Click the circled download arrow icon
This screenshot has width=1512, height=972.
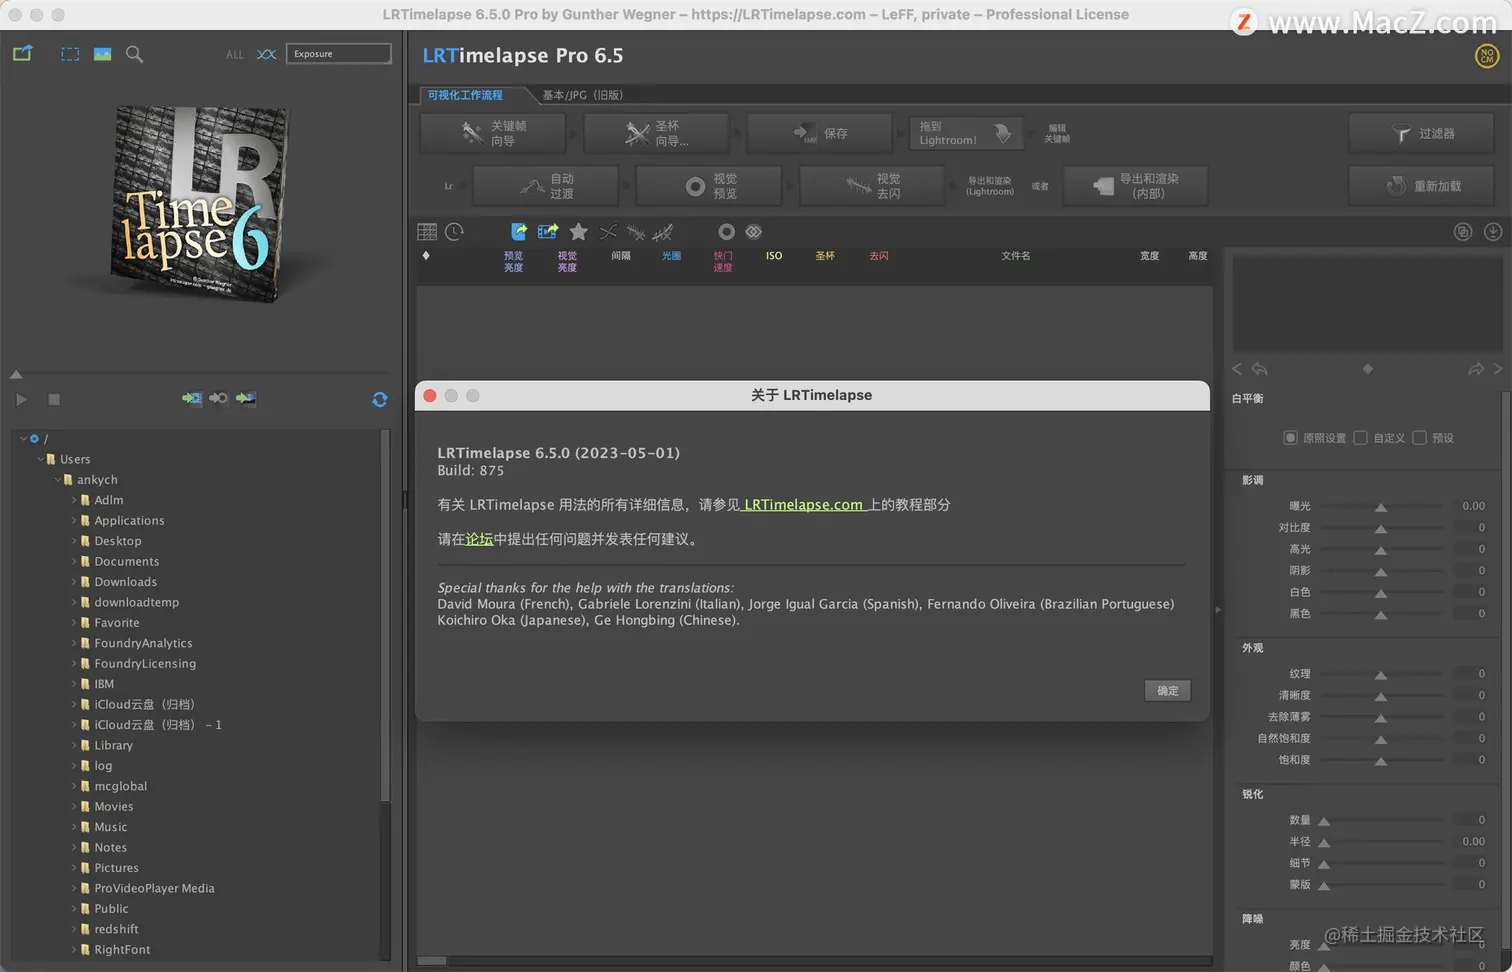click(x=1493, y=232)
